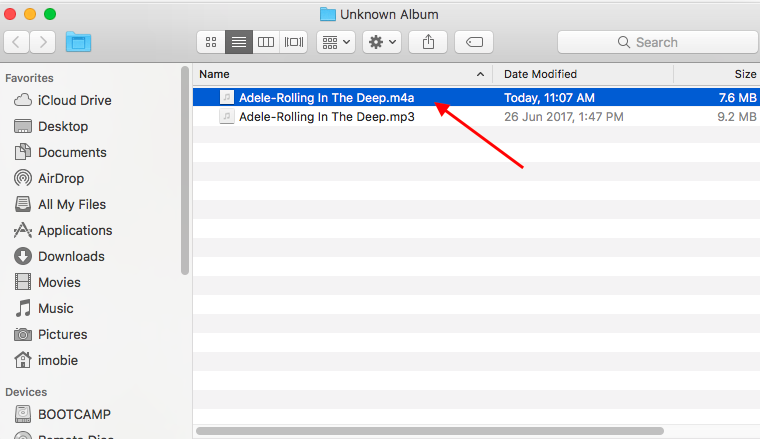
Task: Go back with the left chevron button
Action: [x=16, y=42]
